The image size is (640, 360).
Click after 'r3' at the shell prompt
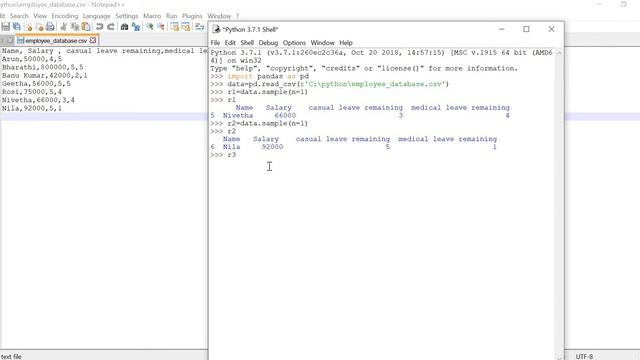(x=238, y=155)
